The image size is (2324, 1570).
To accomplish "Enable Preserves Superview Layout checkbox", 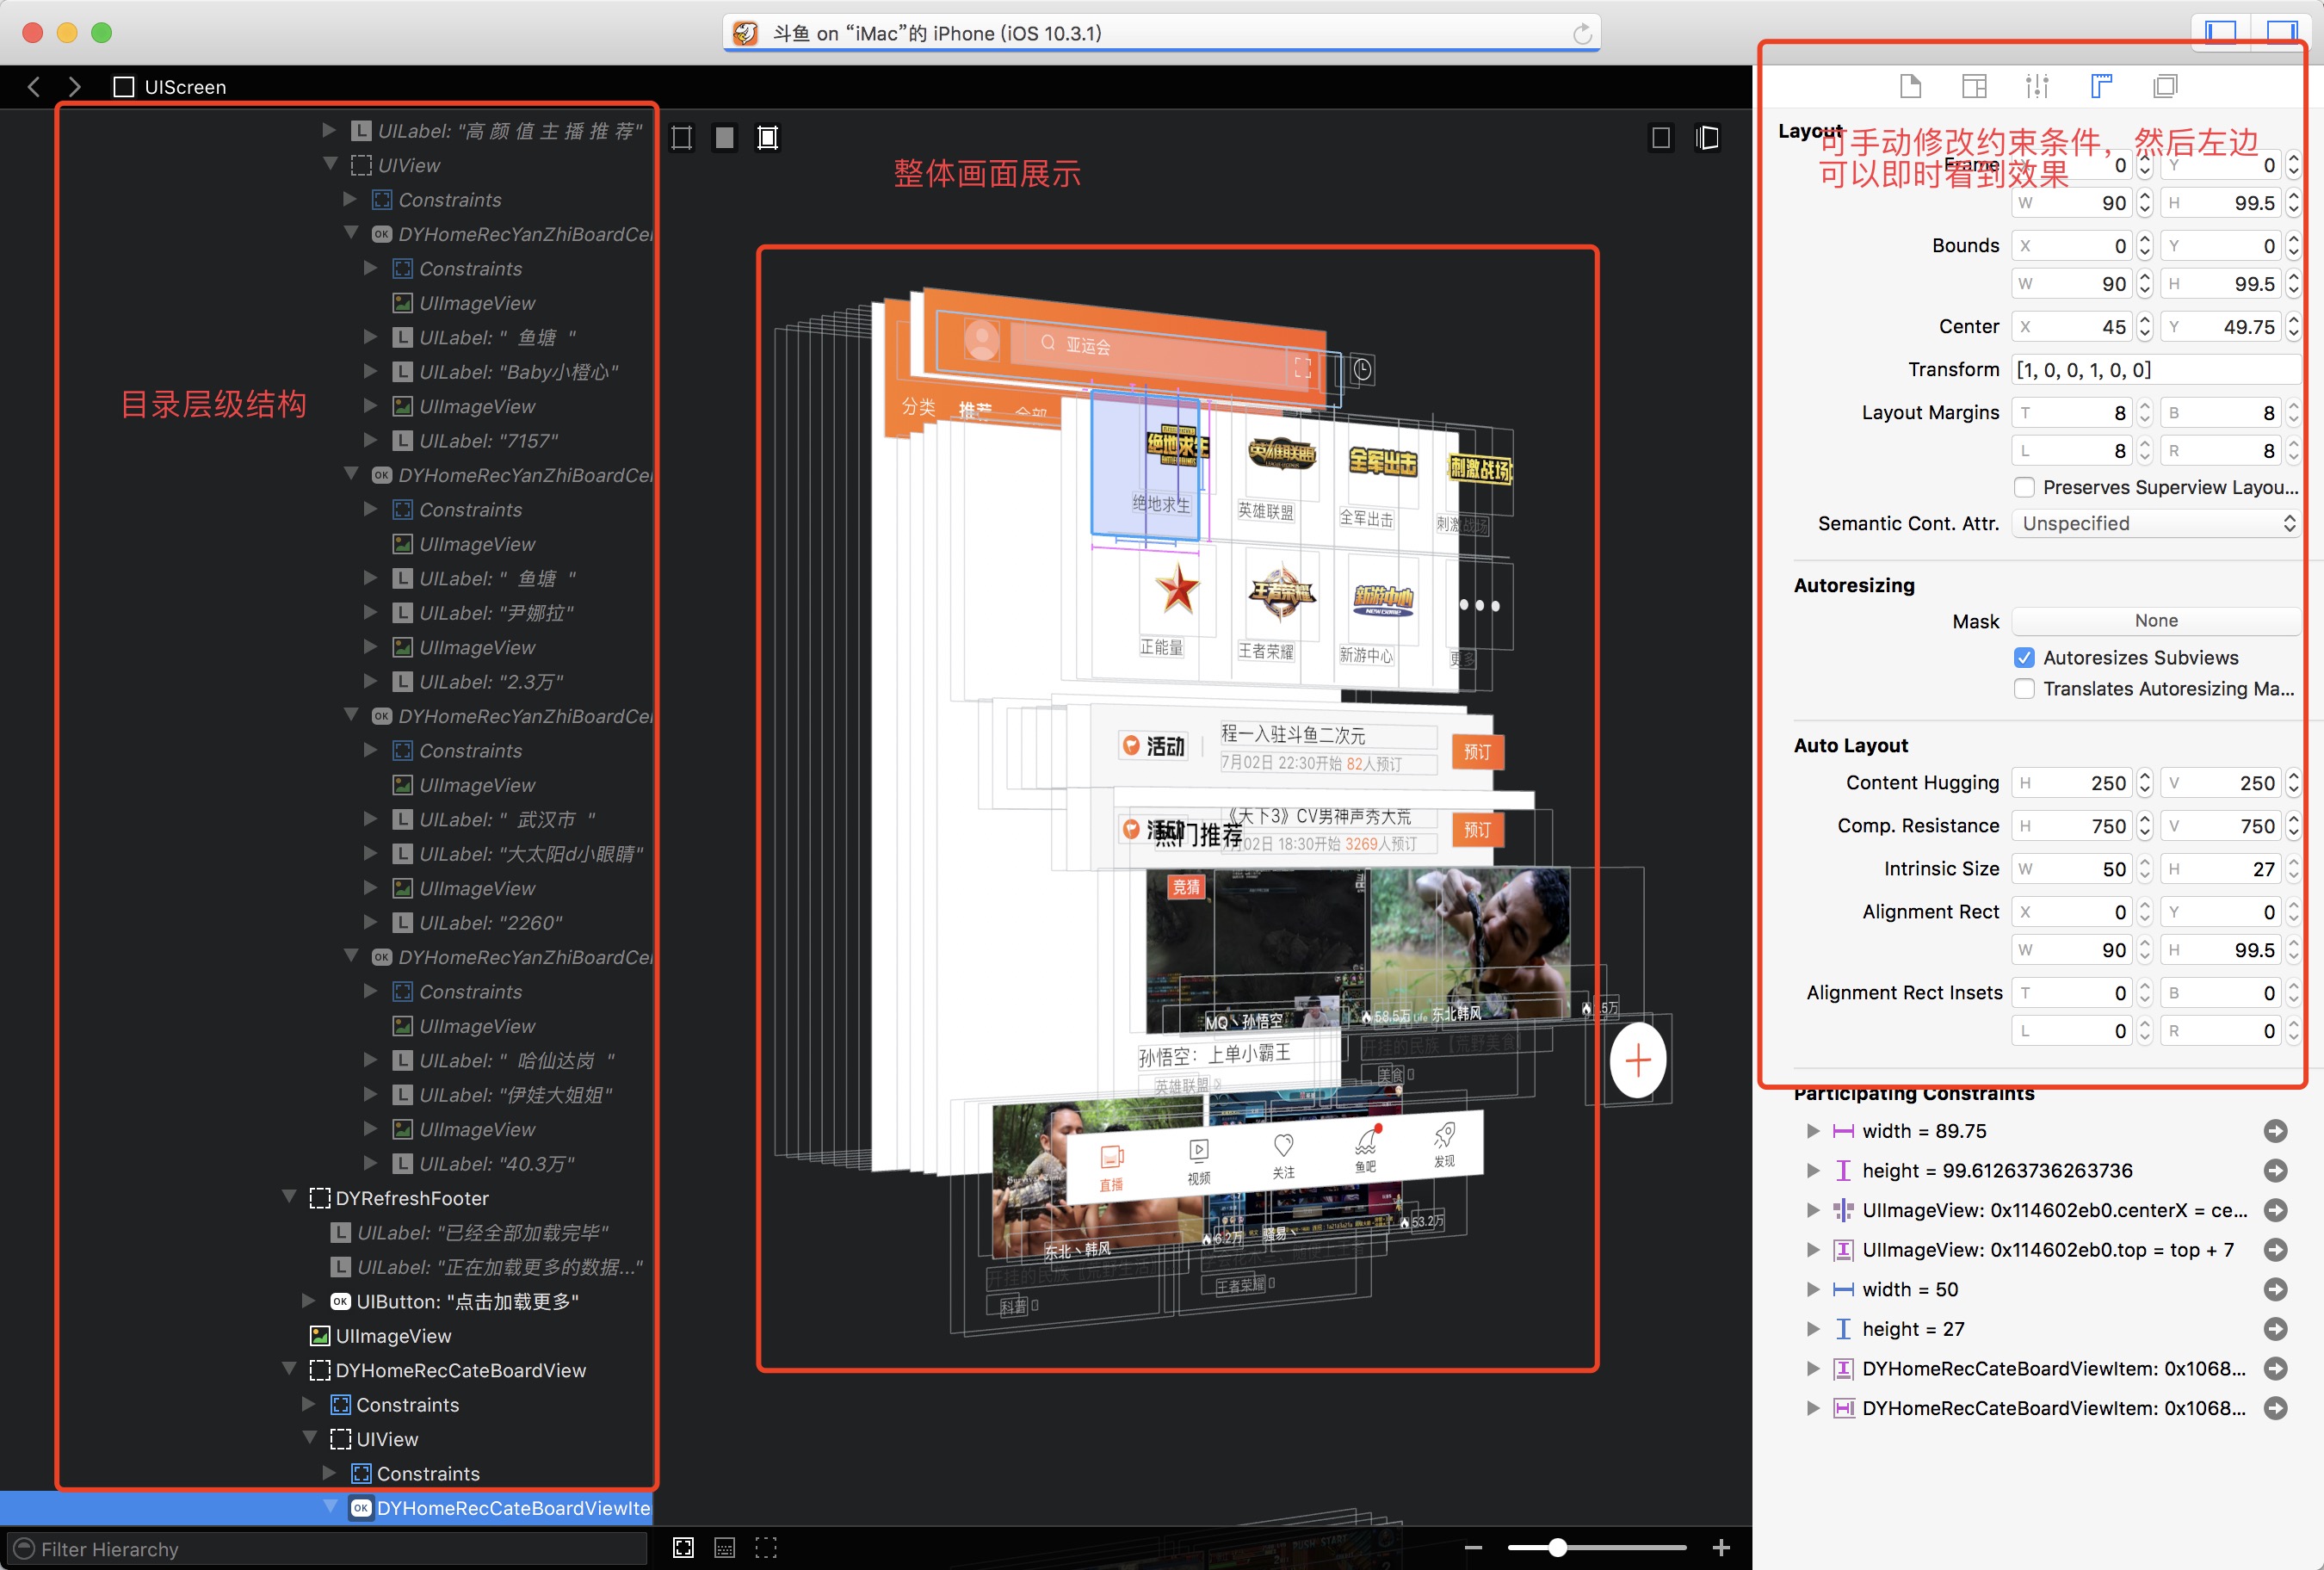I will (x=2024, y=487).
